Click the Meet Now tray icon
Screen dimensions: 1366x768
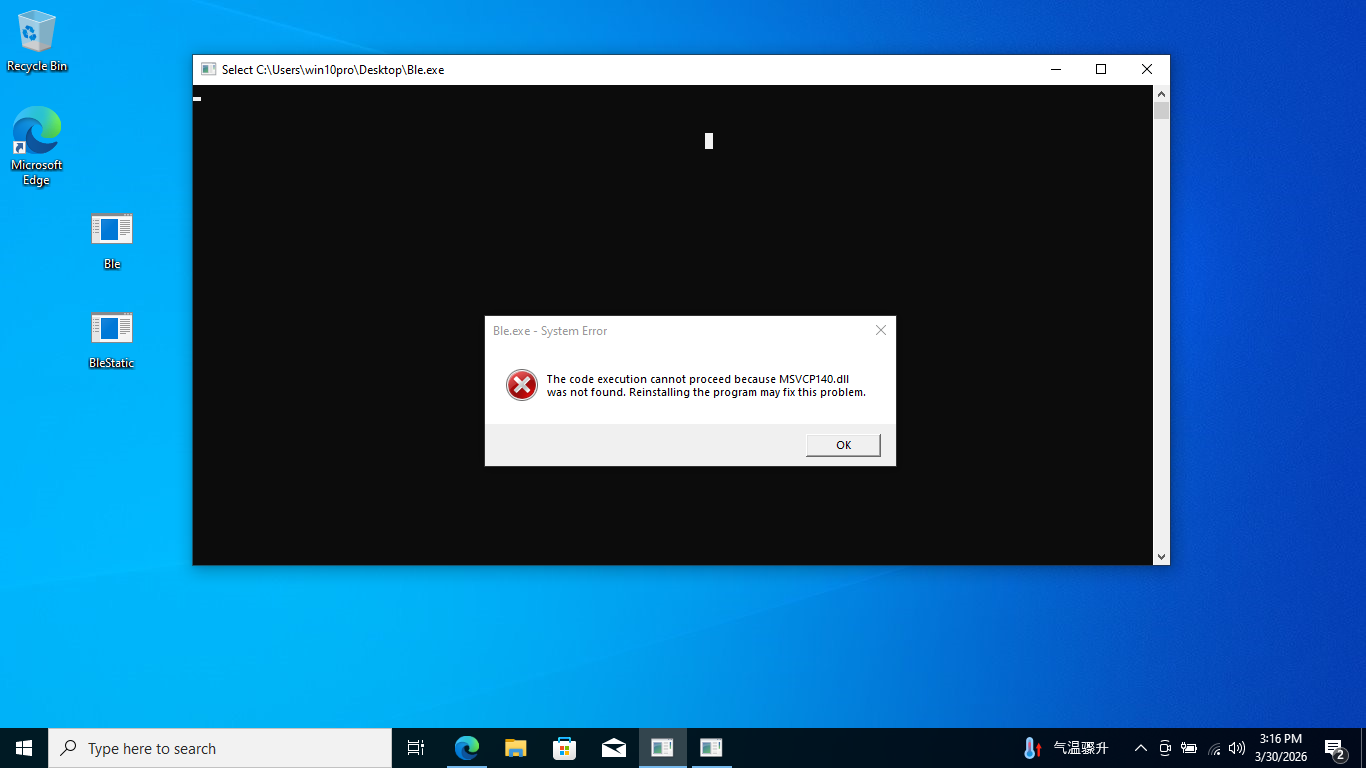pos(1165,748)
